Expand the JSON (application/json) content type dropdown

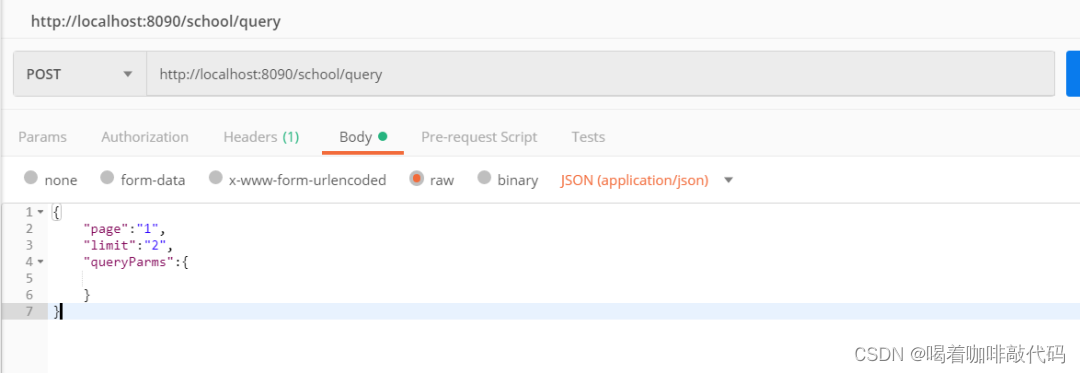click(647, 180)
